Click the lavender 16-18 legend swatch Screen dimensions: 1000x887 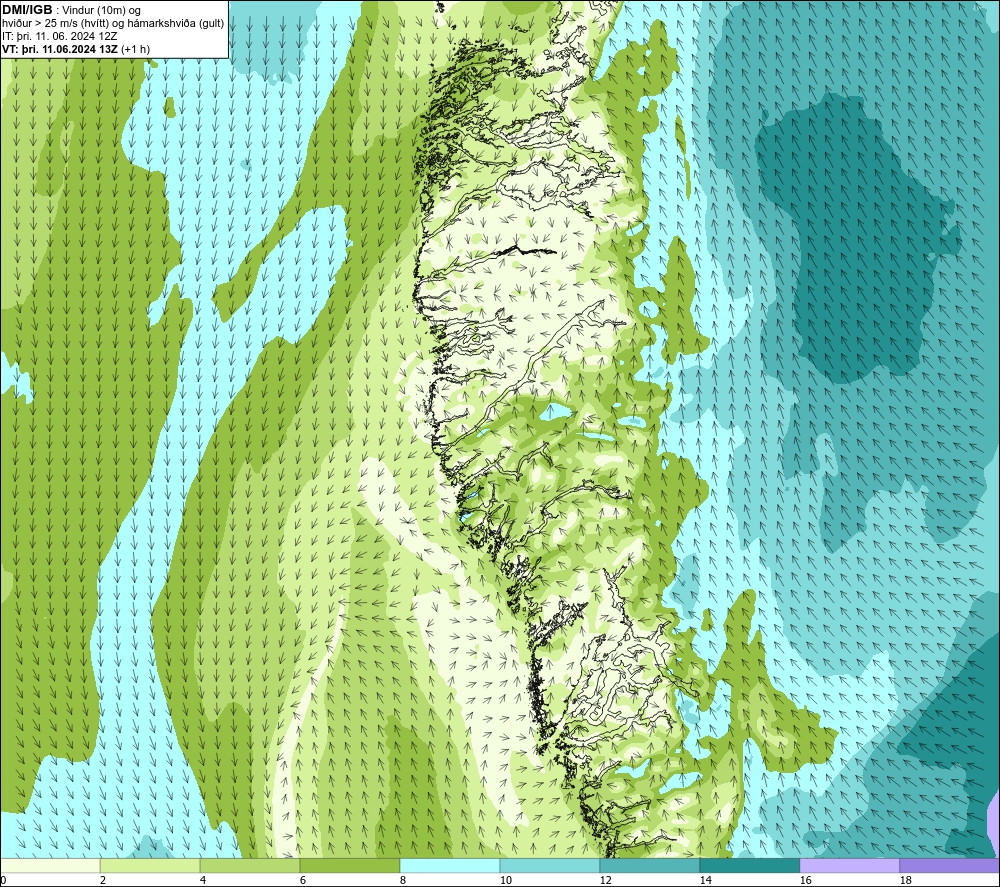click(x=849, y=865)
